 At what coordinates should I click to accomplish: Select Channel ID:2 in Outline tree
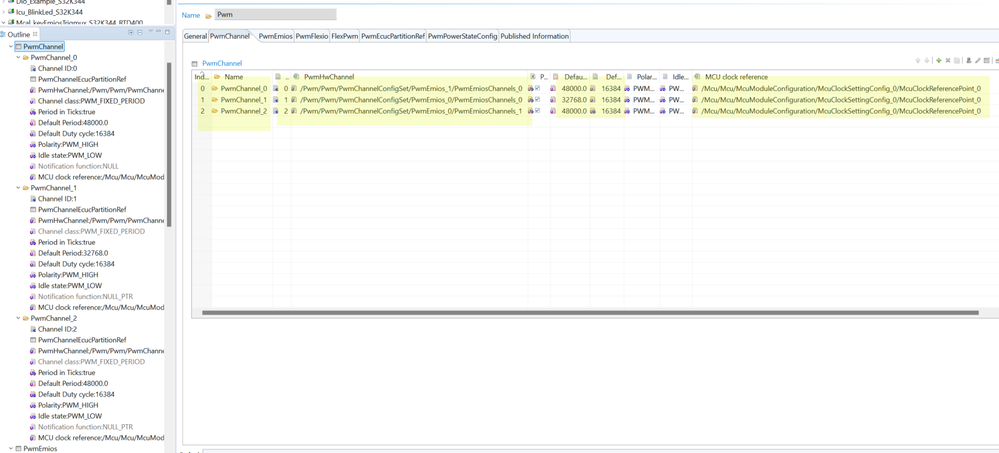click(x=57, y=329)
